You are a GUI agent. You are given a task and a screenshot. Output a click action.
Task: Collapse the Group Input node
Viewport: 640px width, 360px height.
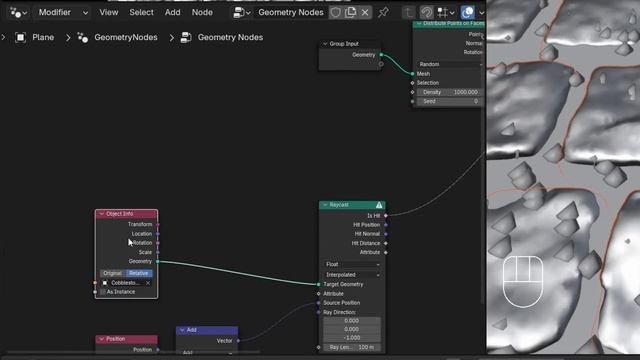pos(325,44)
